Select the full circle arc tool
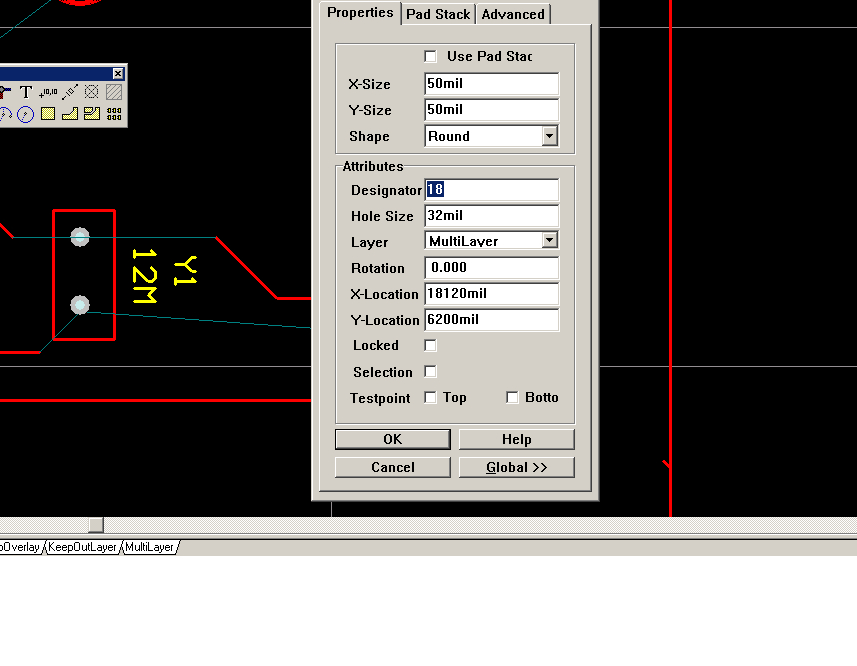The height and width of the screenshot is (666, 857). click(26, 114)
